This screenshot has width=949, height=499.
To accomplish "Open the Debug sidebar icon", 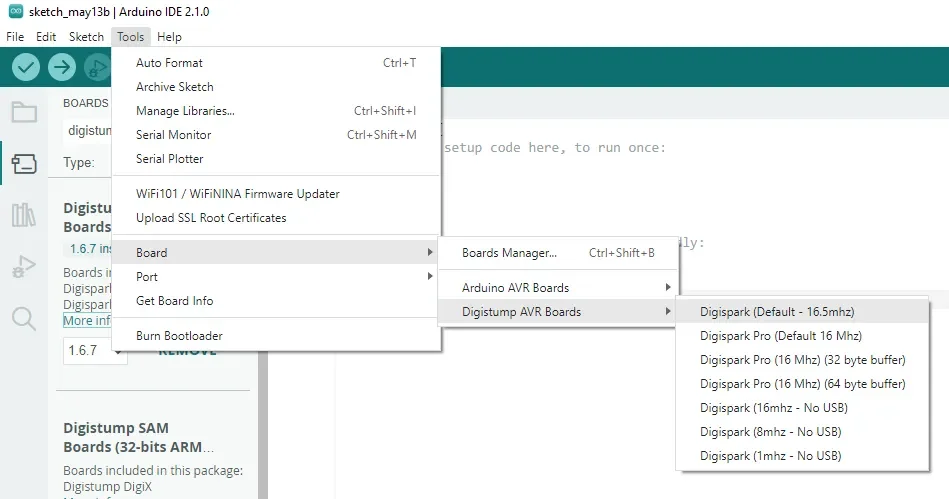I will pyautogui.click(x=24, y=266).
